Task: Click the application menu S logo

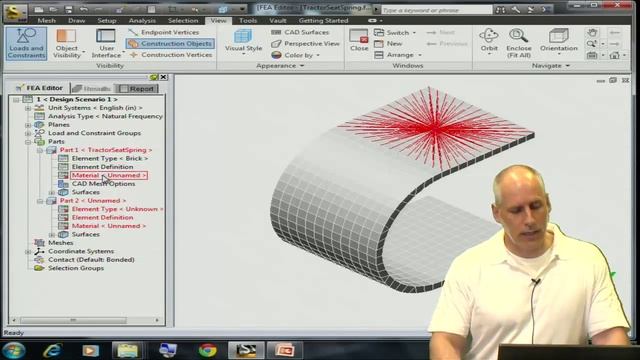Action: (15, 12)
